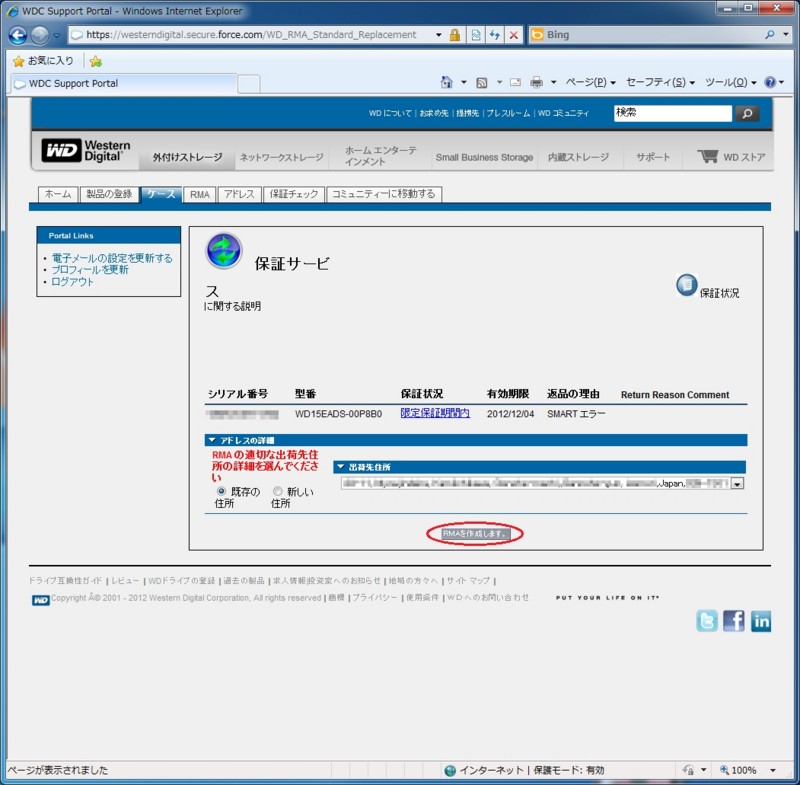Select the WDC Support Portal browser tab
The image size is (800, 785).
tap(124, 84)
